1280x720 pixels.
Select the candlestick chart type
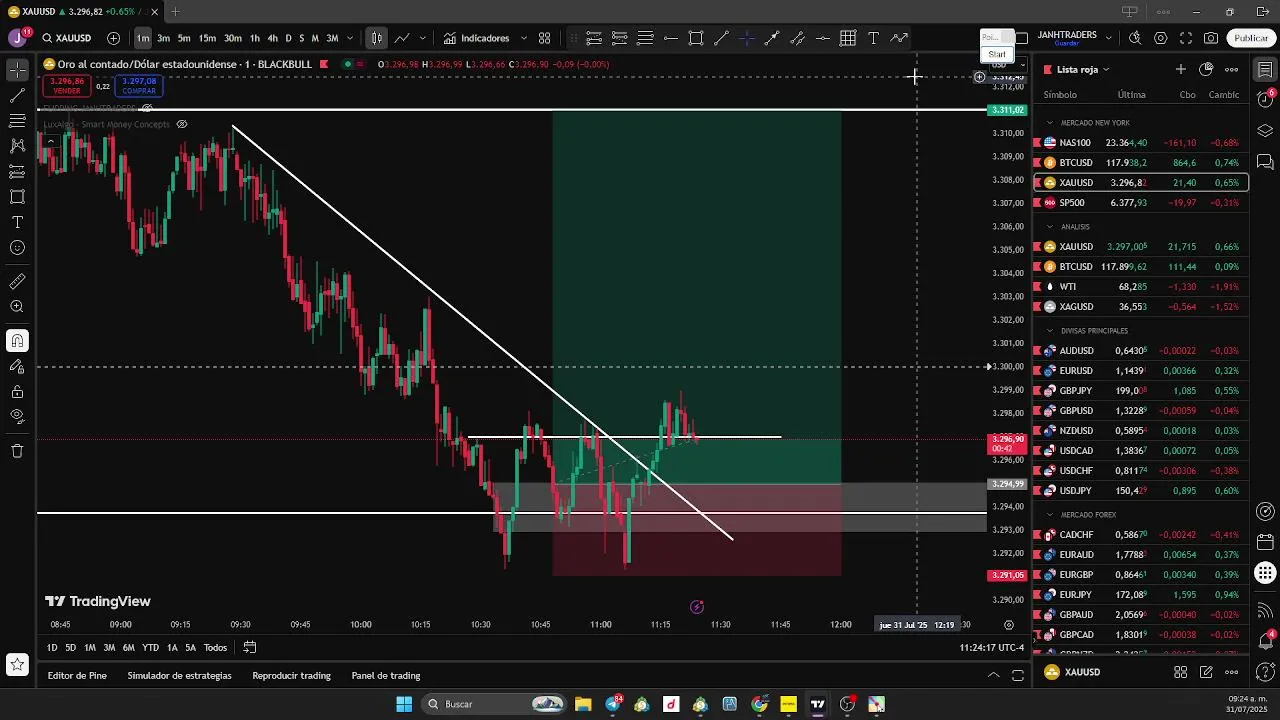376,38
